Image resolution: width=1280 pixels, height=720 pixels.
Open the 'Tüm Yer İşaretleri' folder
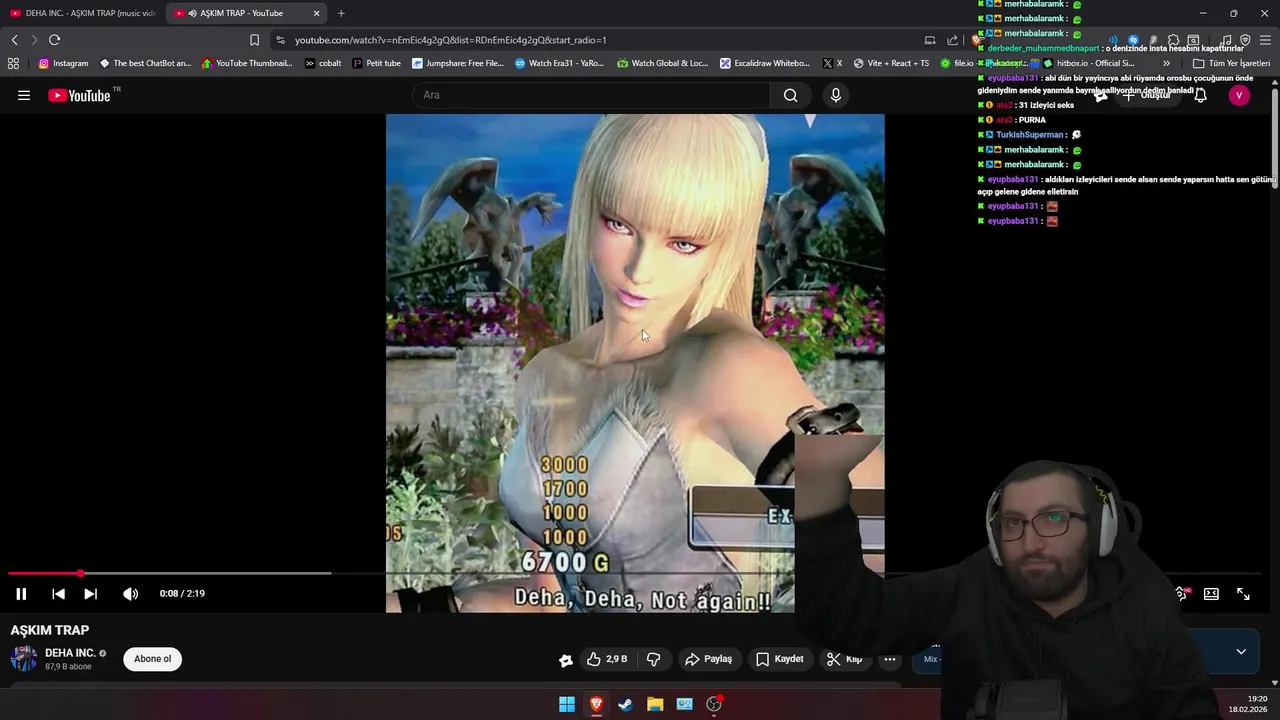click(1231, 63)
